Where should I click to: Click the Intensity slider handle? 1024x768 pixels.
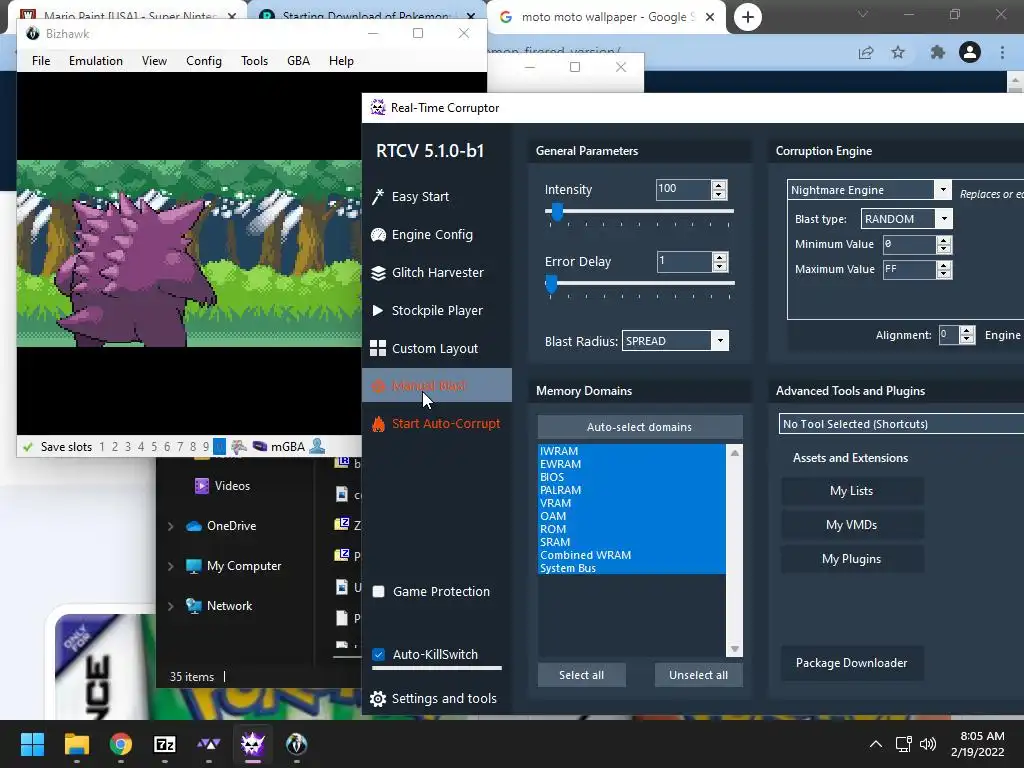click(557, 212)
